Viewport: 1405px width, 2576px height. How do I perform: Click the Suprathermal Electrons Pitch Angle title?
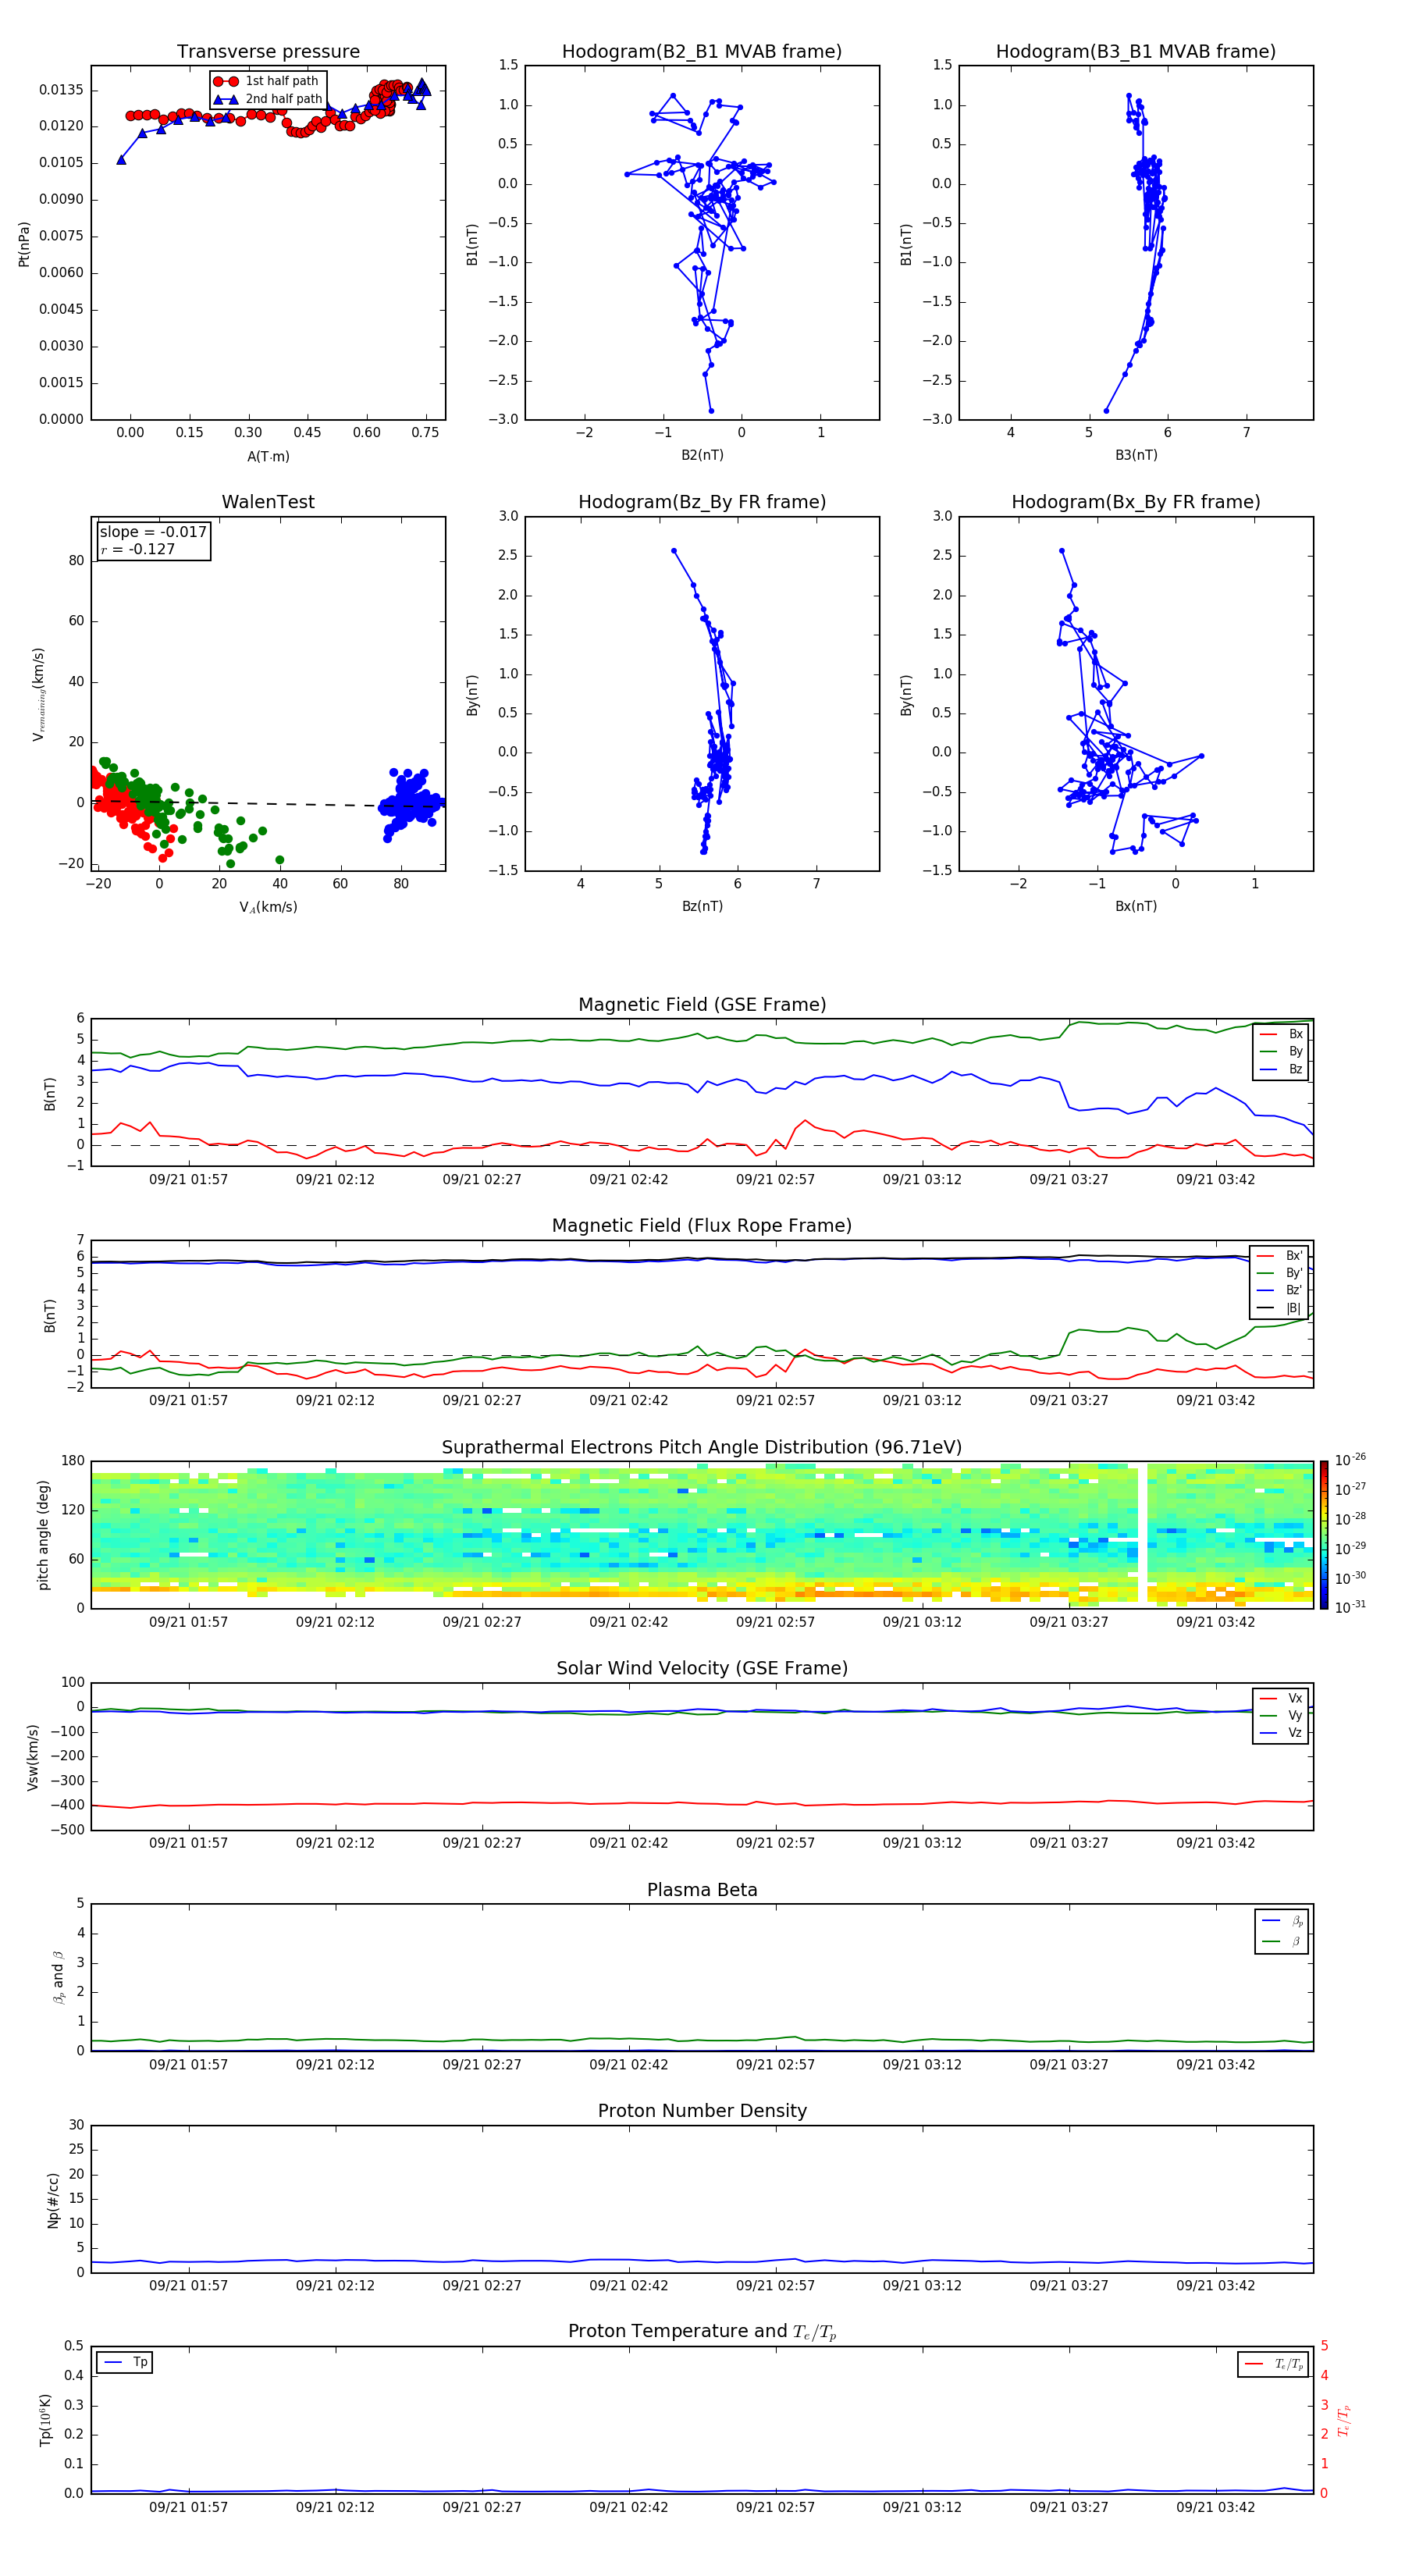(702, 1448)
